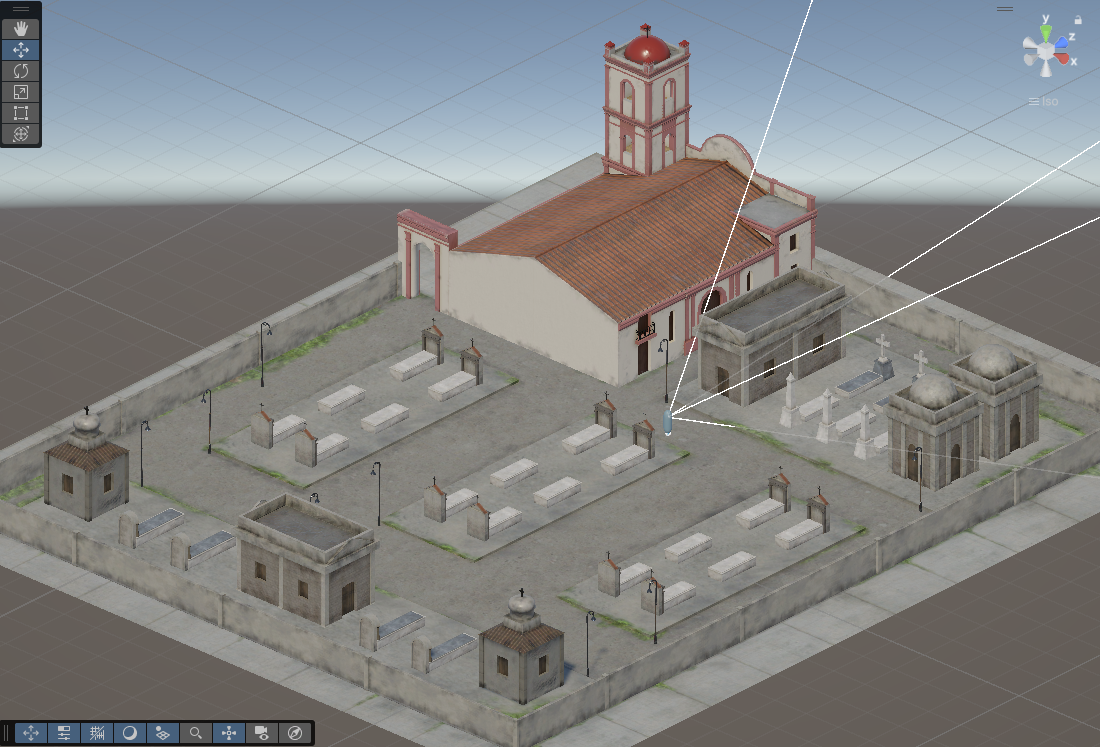Click the green Y axis cone
The height and width of the screenshot is (747, 1100).
pos(1046,32)
